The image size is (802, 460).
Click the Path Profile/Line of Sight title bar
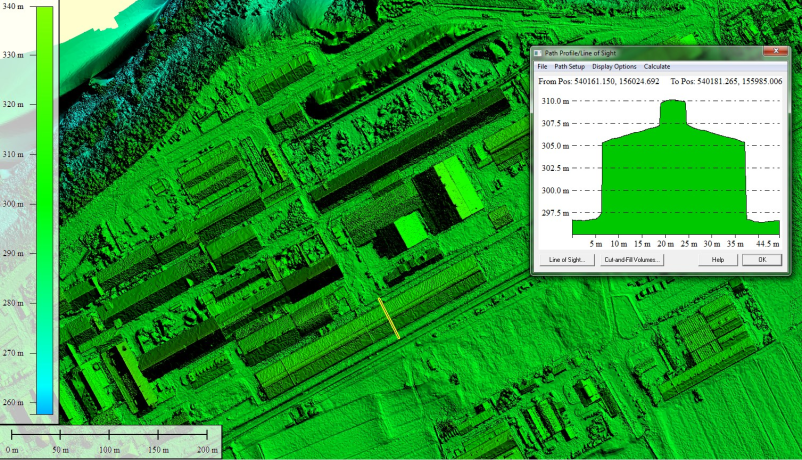(x=640, y=52)
